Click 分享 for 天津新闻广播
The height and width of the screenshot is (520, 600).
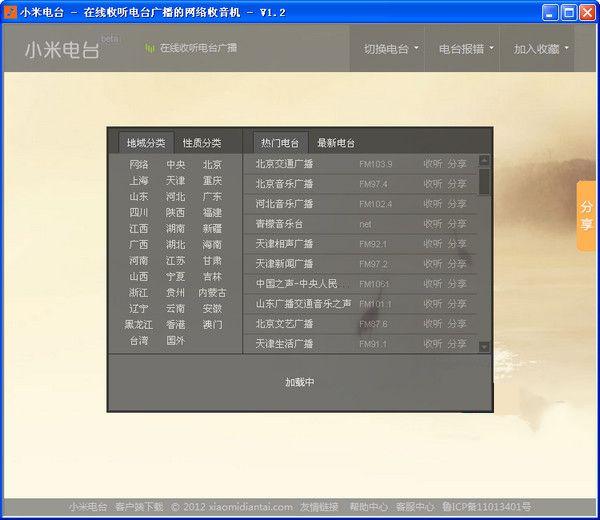pyautogui.click(x=457, y=264)
